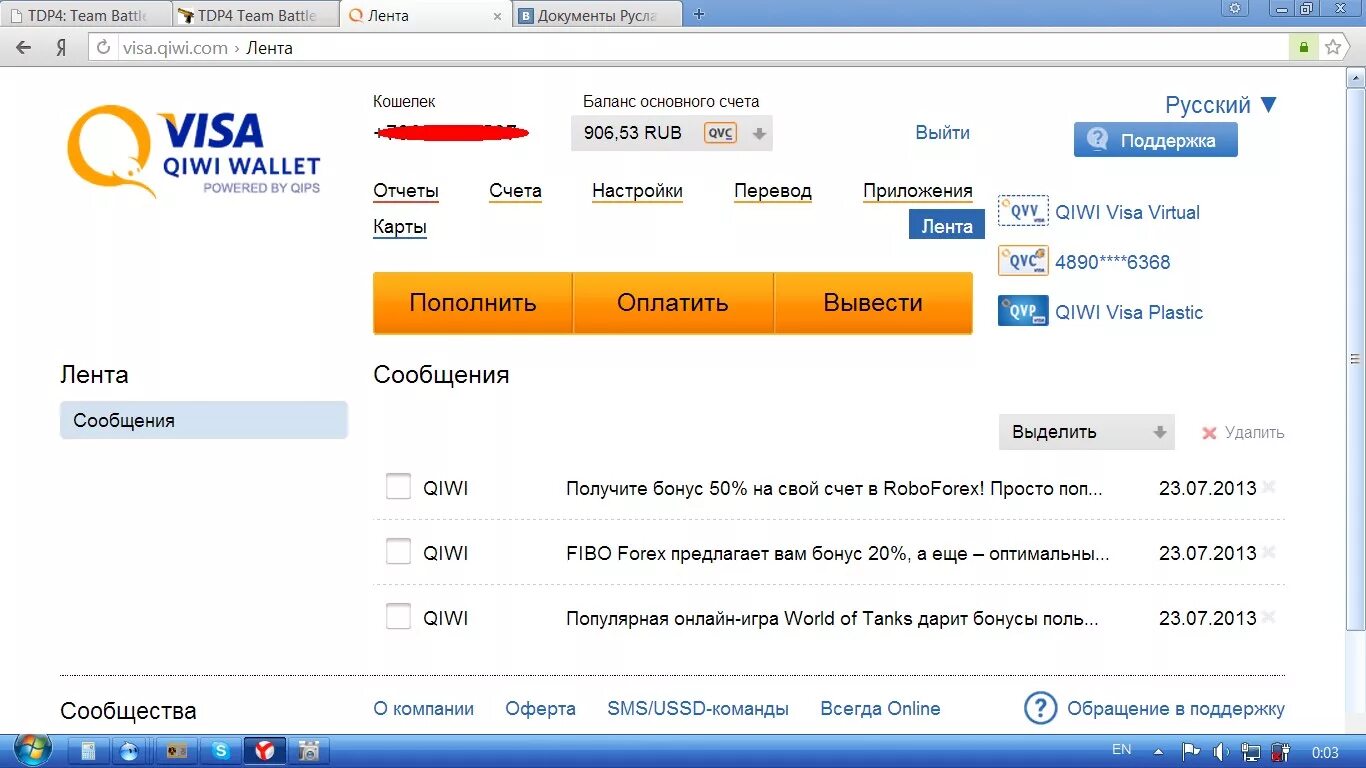This screenshot has width=1366, height=768.
Task: Open the 4890****6368 card link
Action: (x=1112, y=262)
